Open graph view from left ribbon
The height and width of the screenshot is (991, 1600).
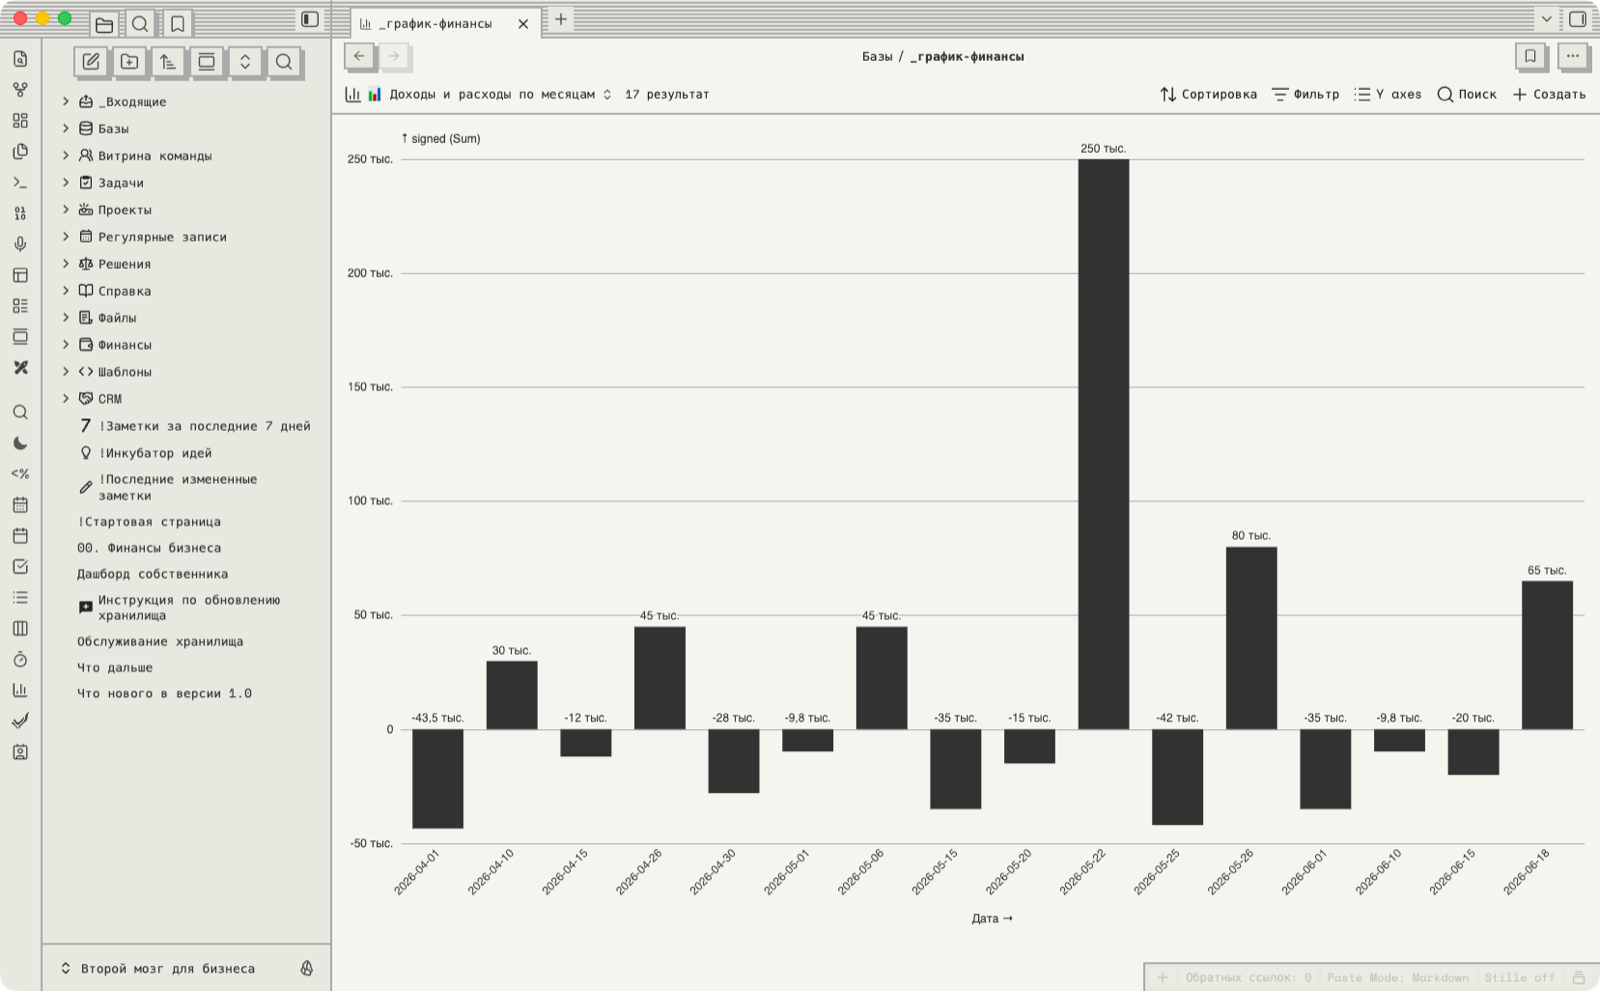coord(20,90)
